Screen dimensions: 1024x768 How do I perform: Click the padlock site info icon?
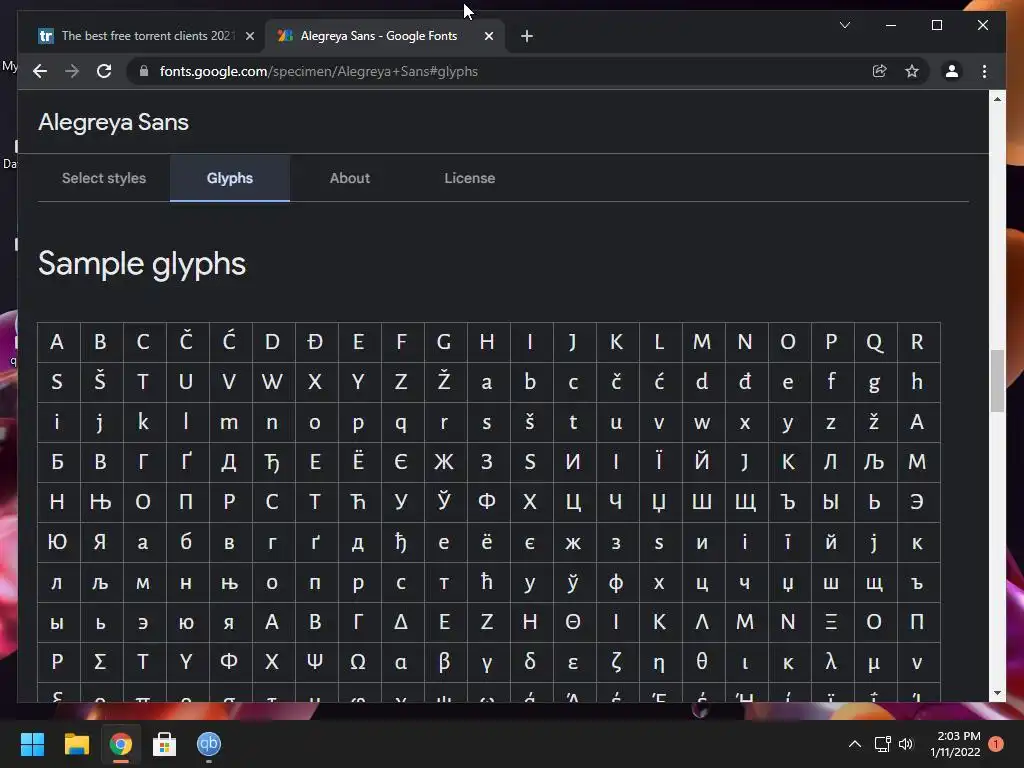point(144,71)
